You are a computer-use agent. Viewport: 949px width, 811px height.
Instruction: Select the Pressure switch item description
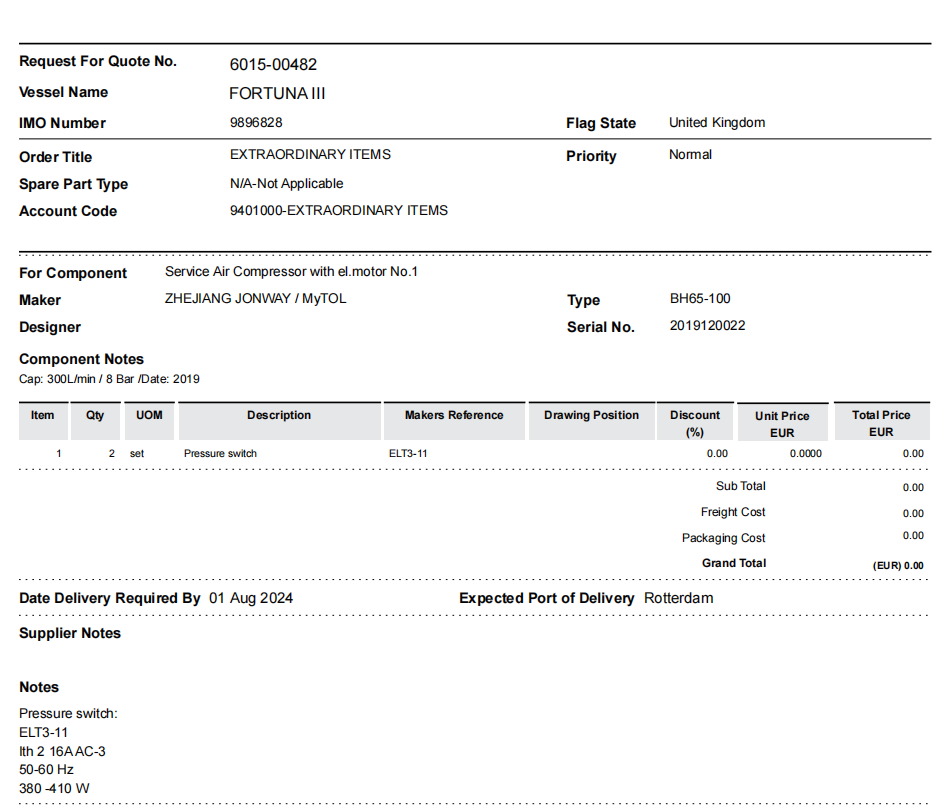[x=220, y=454]
